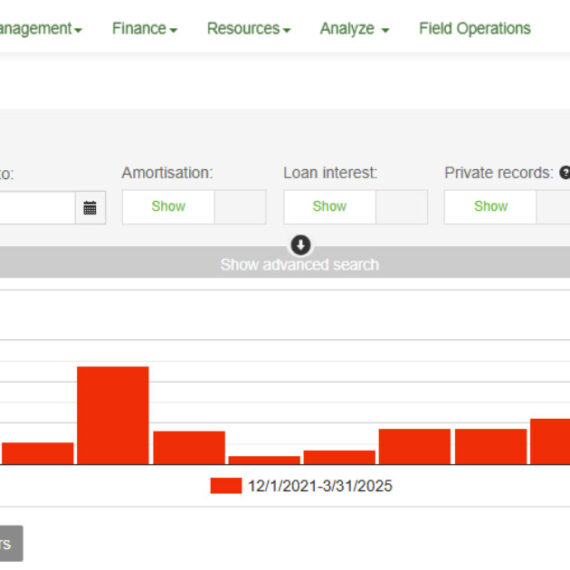The height and width of the screenshot is (570, 570).
Task: Click the down-arrow circle above advanced search
Action: (x=301, y=245)
